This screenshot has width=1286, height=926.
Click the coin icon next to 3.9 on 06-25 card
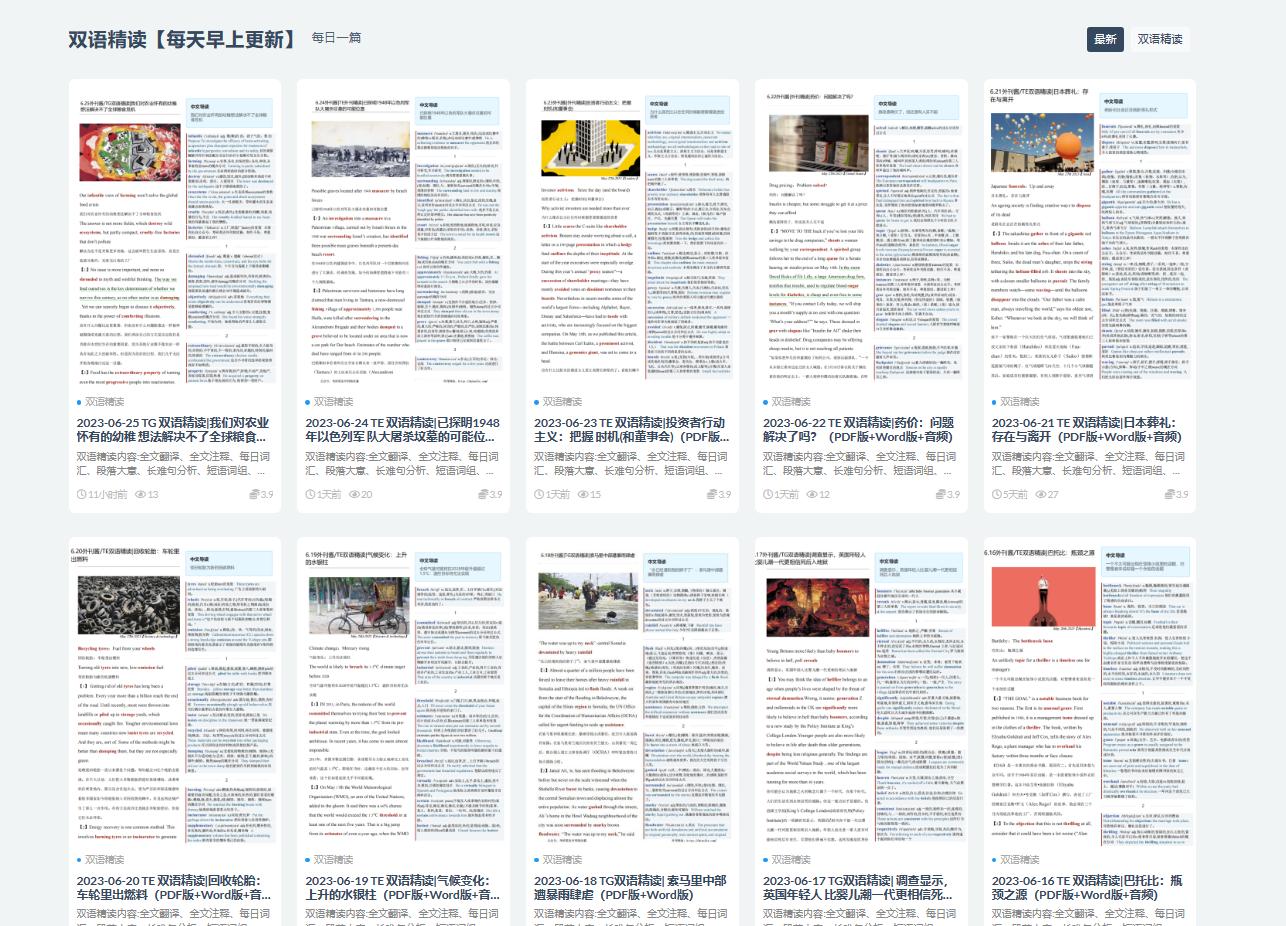click(x=253, y=492)
